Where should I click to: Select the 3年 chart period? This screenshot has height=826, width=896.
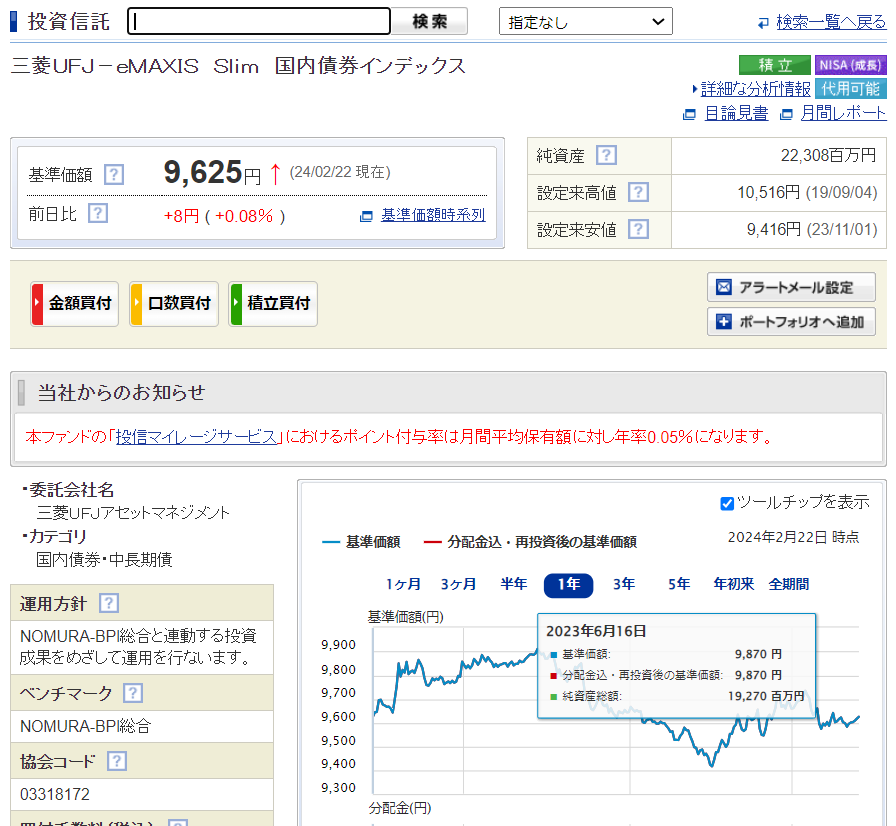tap(624, 584)
